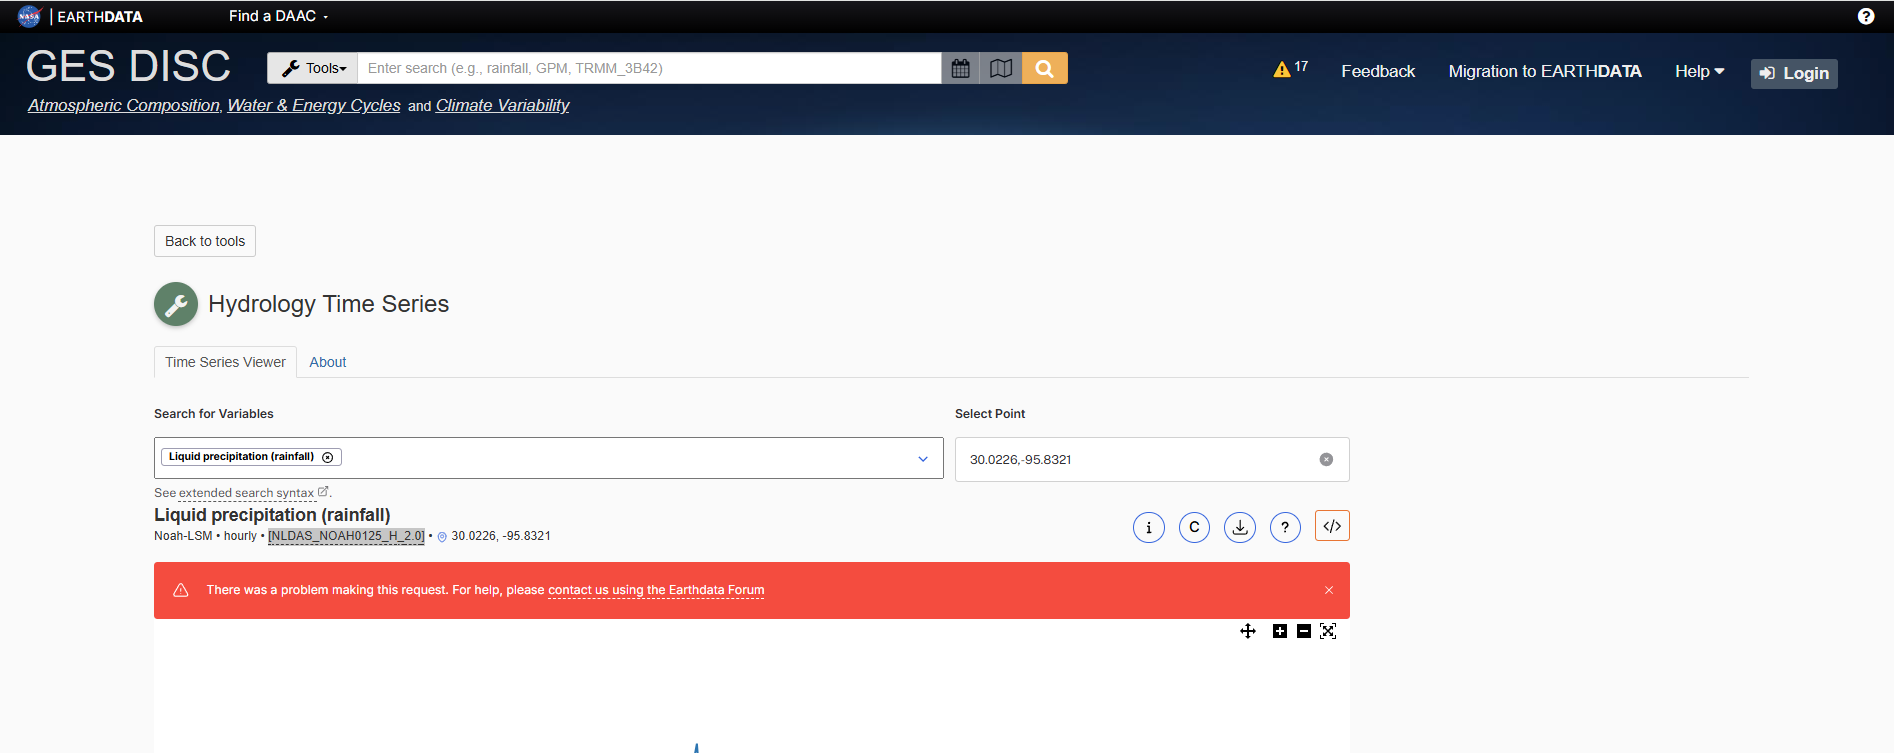The width and height of the screenshot is (1894, 753).
Task: Click the main search input field
Action: click(x=649, y=68)
